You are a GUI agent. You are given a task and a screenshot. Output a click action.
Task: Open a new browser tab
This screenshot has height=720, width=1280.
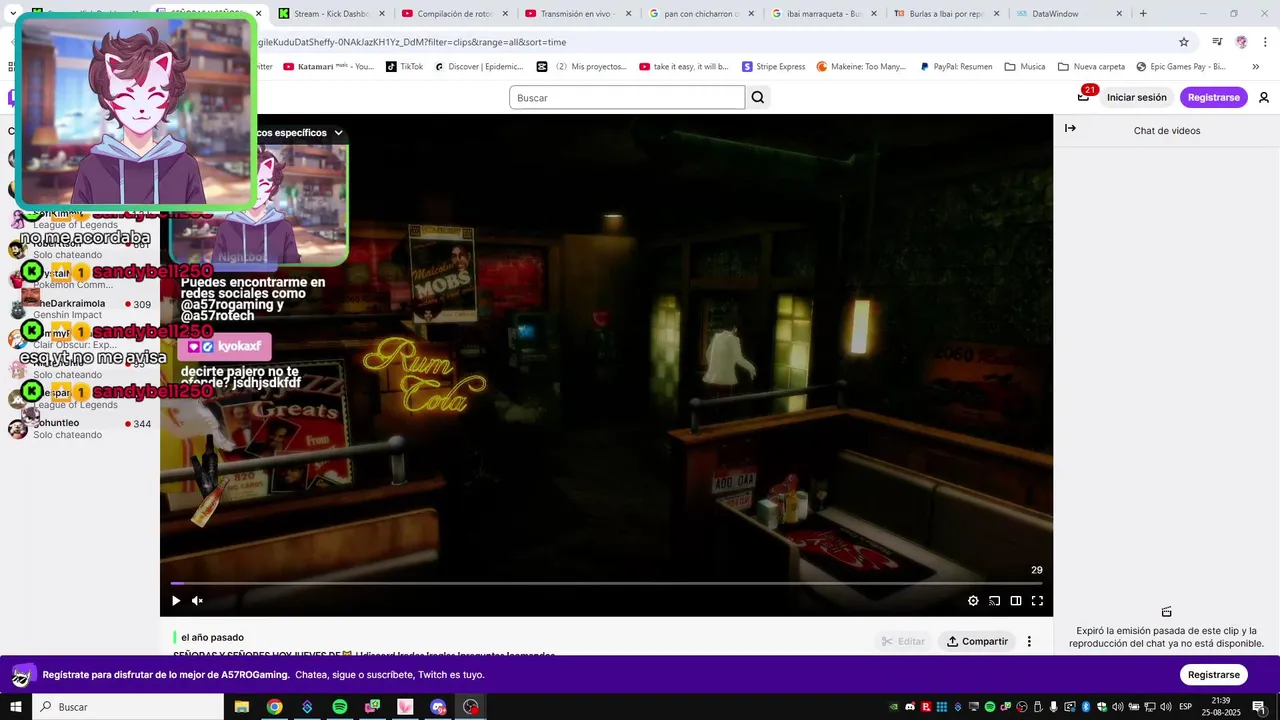point(1143,14)
